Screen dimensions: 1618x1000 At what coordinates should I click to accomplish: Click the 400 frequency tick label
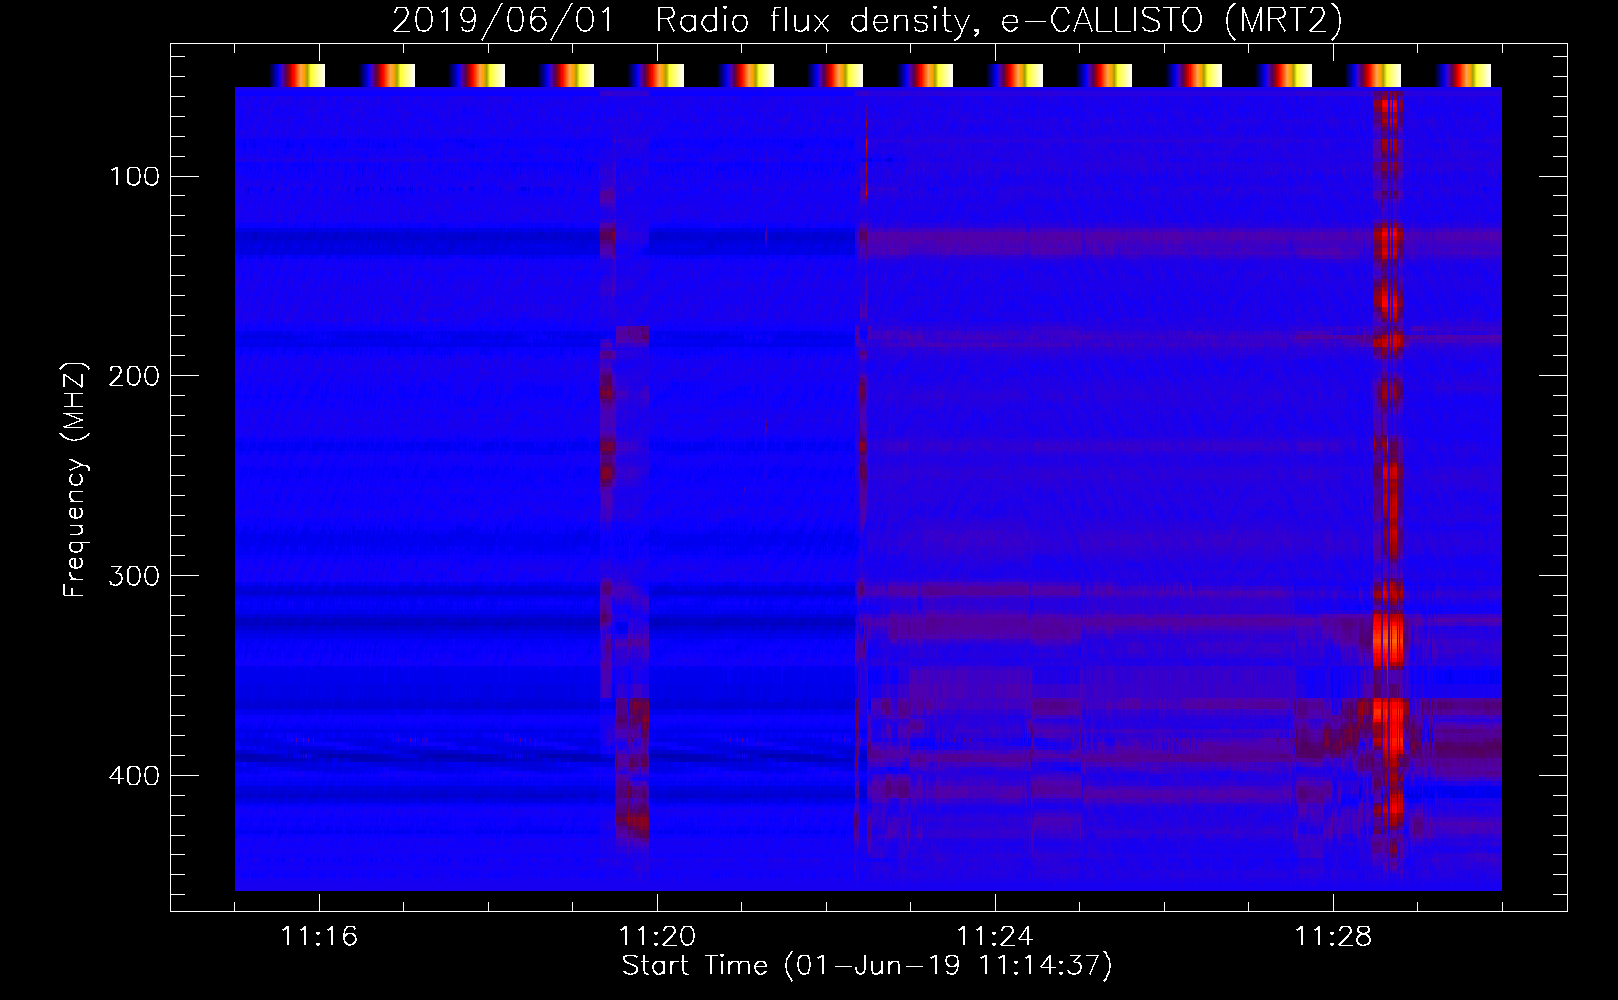(x=135, y=776)
